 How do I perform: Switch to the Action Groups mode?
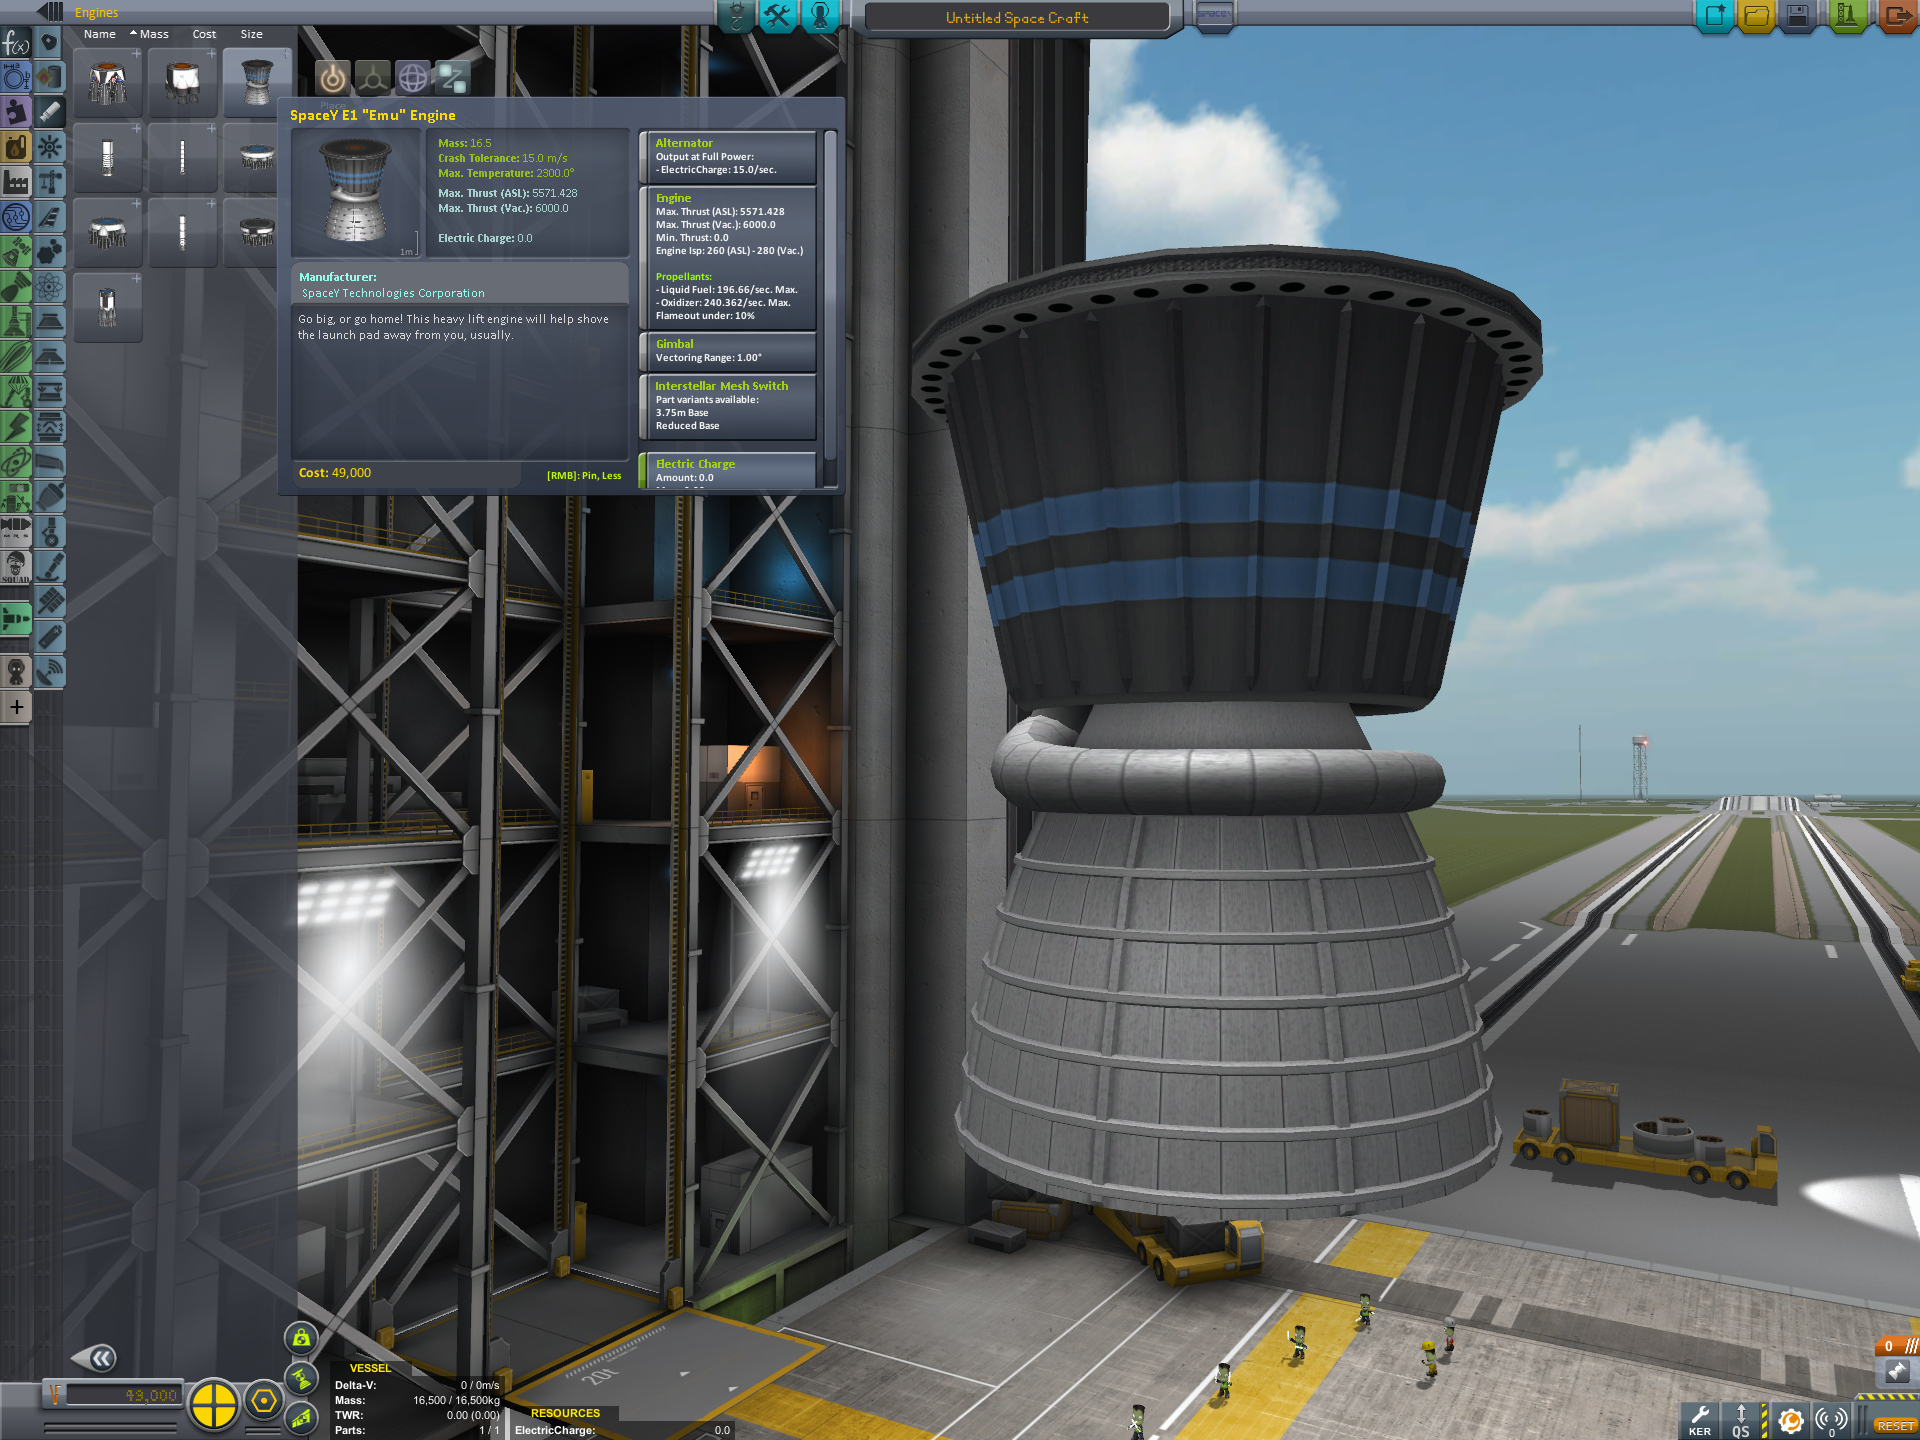pyautogui.click(x=778, y=16)
